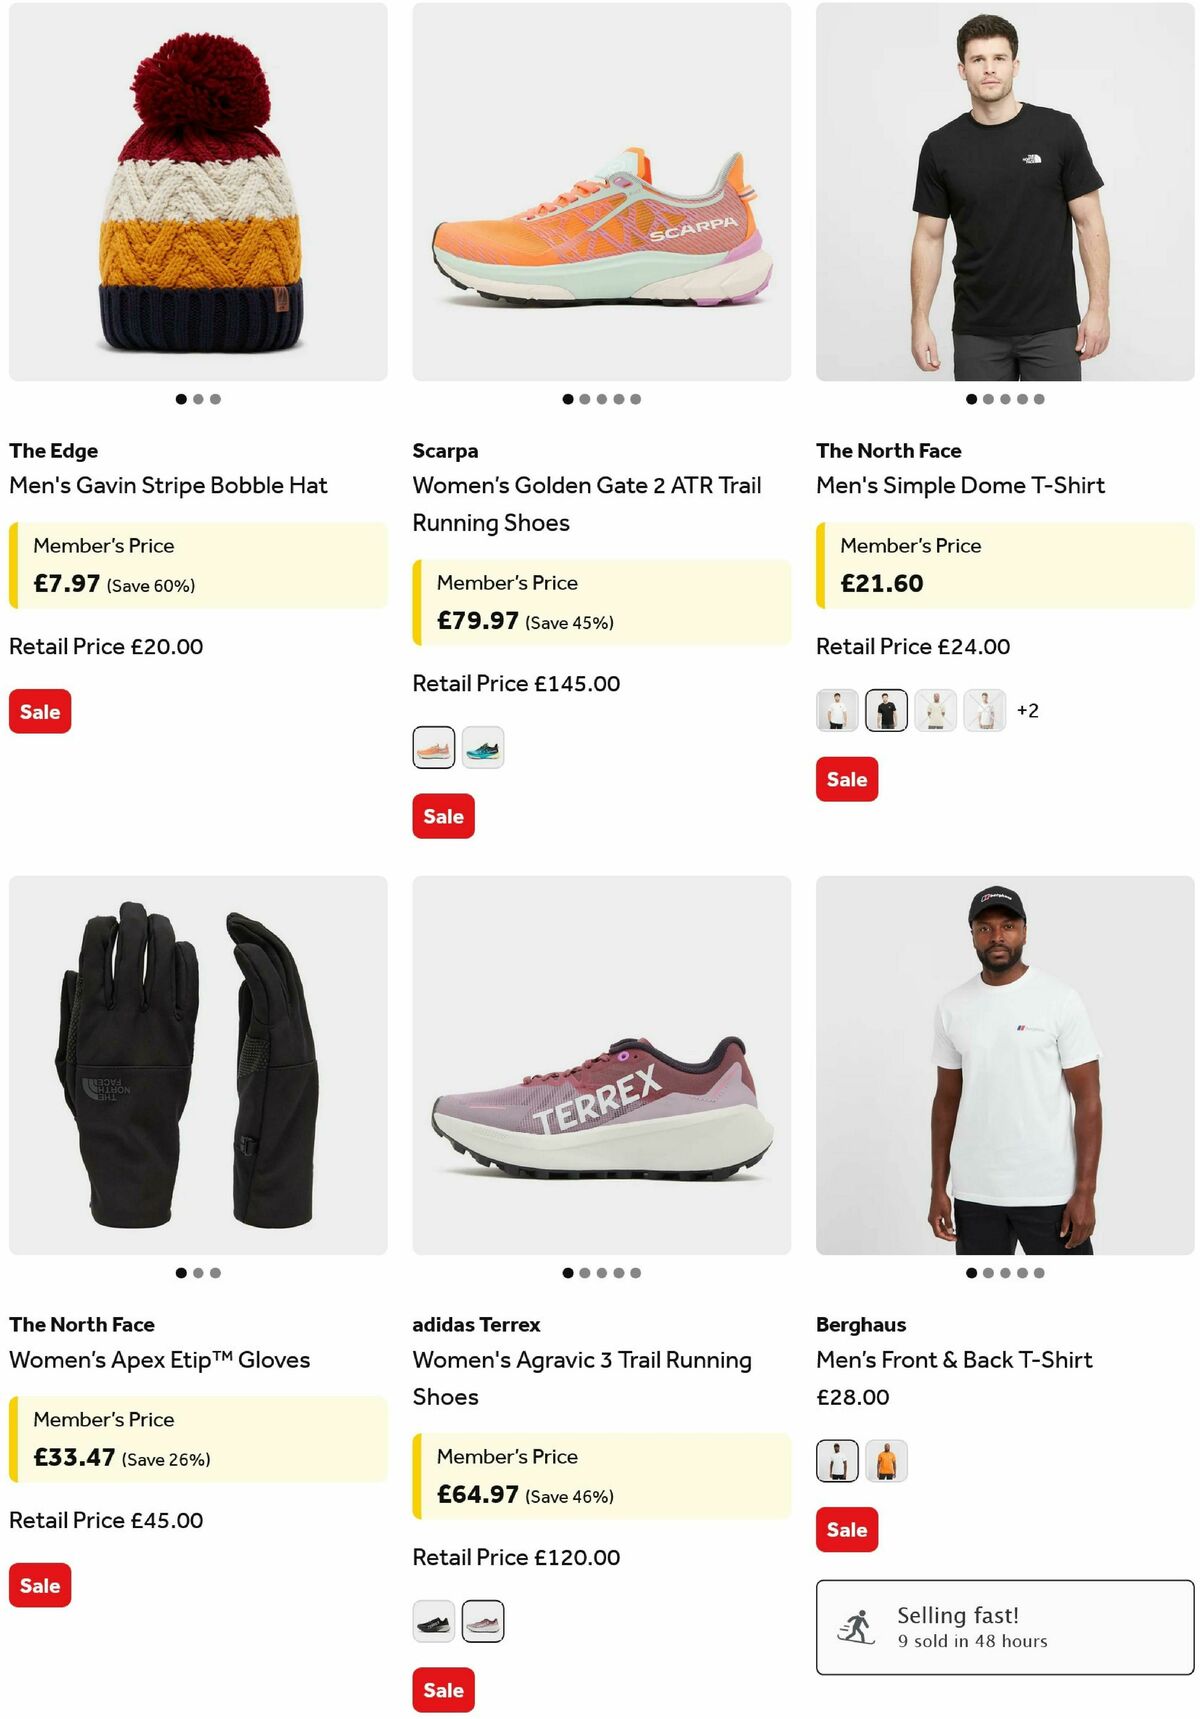Screen dimensions: 1200x1719
Task: Select the third carousel dot under the bobble hat
Action: click(215, 398)
